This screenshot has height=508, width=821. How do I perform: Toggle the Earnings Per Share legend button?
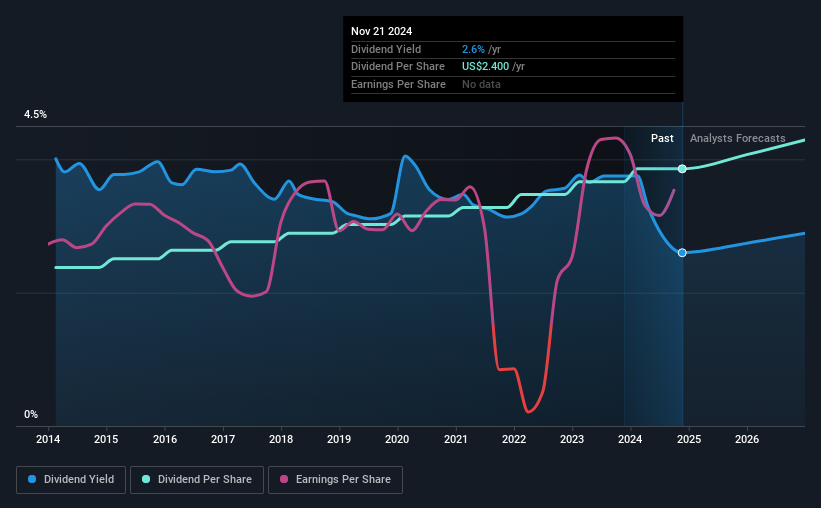(335, 480)
